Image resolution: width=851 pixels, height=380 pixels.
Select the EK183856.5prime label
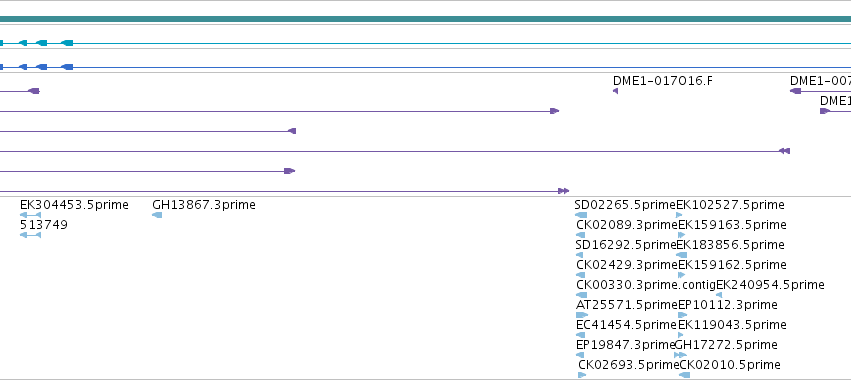click(x=731, y=245)
